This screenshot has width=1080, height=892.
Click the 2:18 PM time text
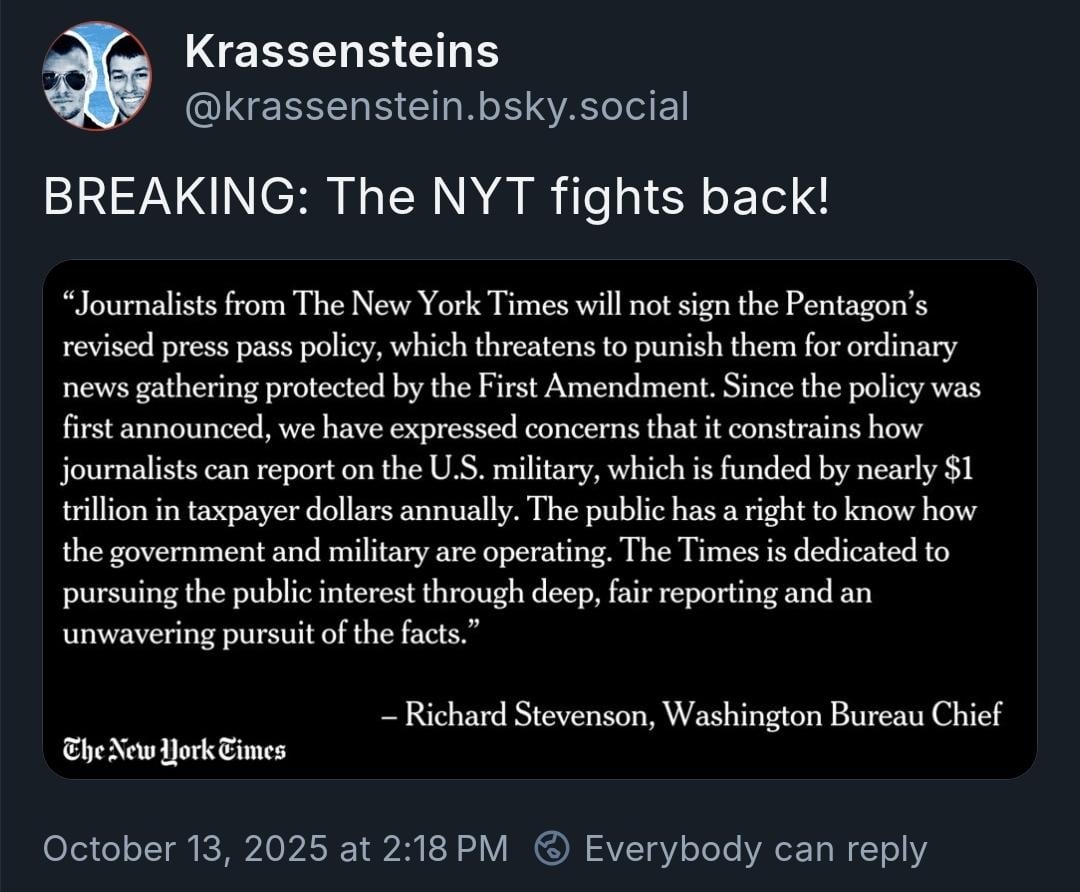[442, 849]
